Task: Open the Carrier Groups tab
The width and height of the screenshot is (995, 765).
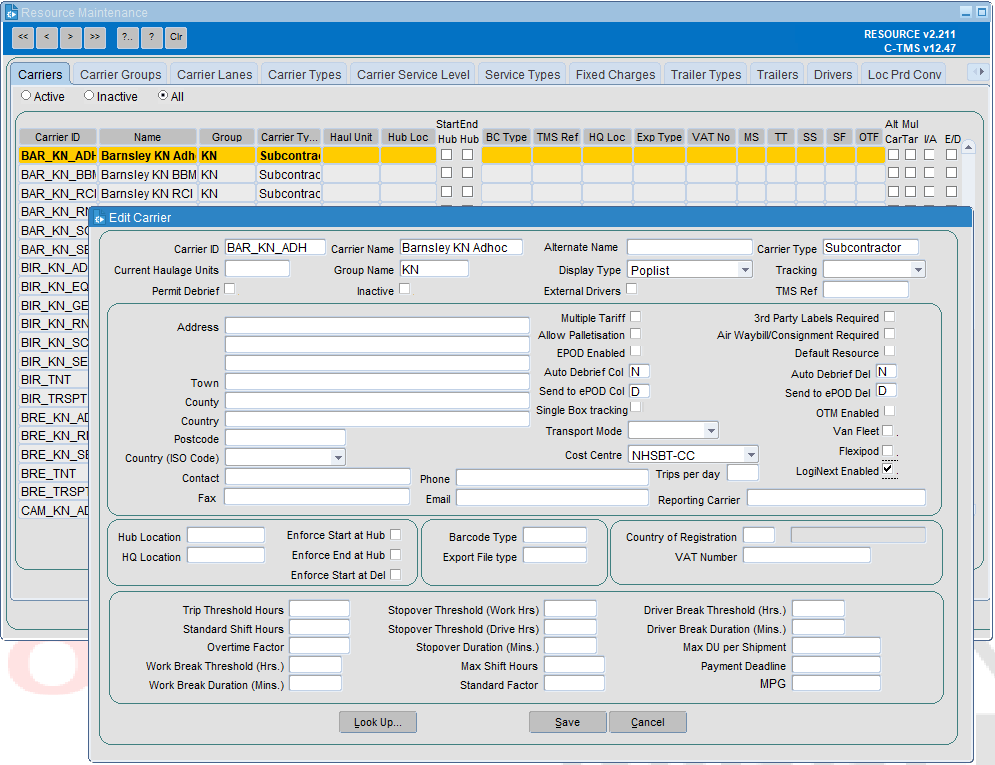Action: (x=121, y=74)
